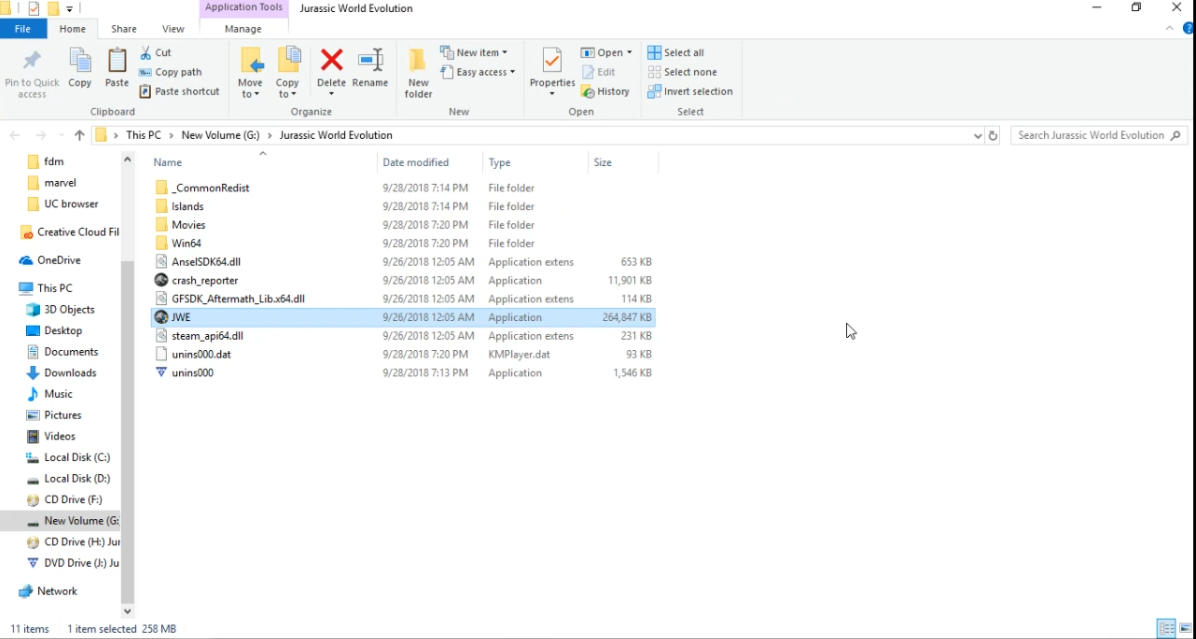Viewport: 1196px width, 639px height.
Task: Open UC browser folder in sidebar
Action: (70, 204)
